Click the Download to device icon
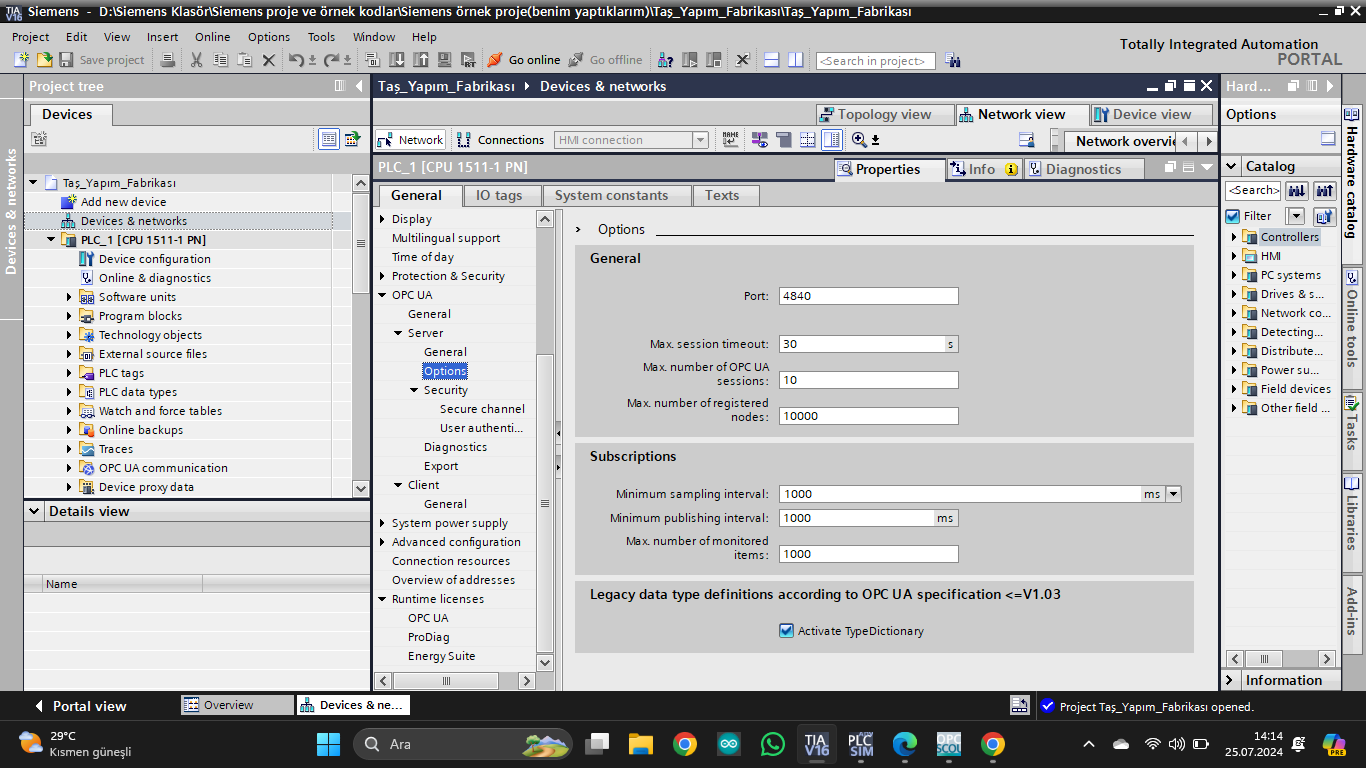 pos(397,60)
